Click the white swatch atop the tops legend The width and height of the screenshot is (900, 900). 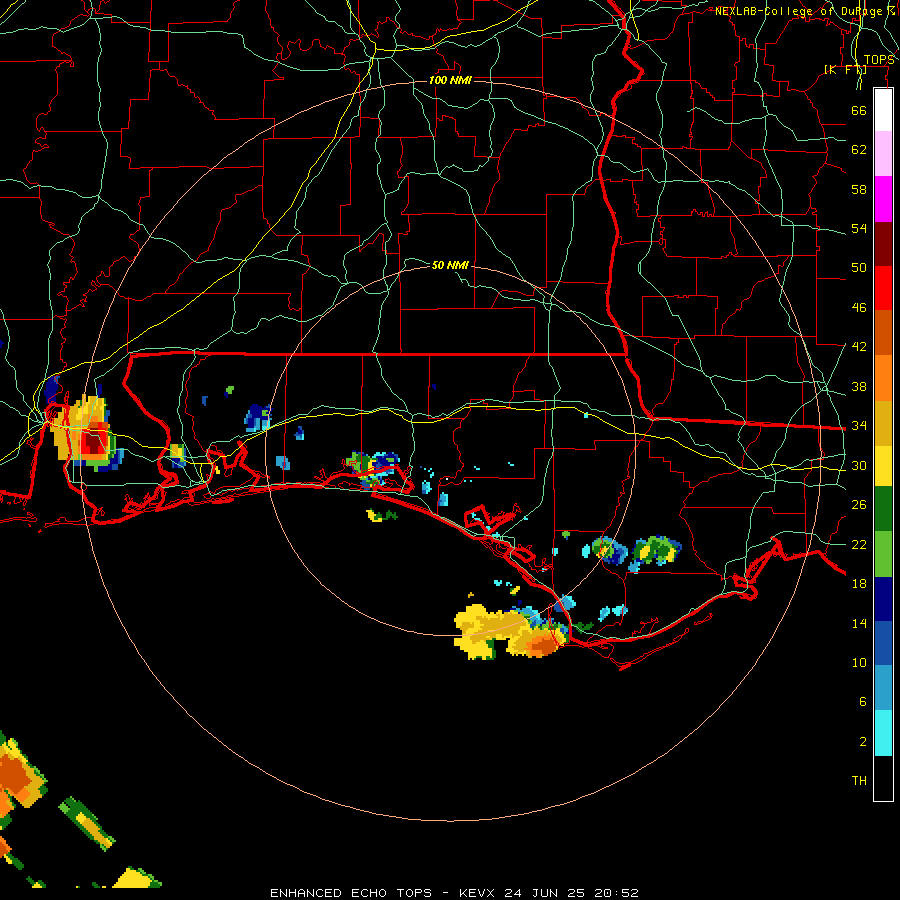883,110
